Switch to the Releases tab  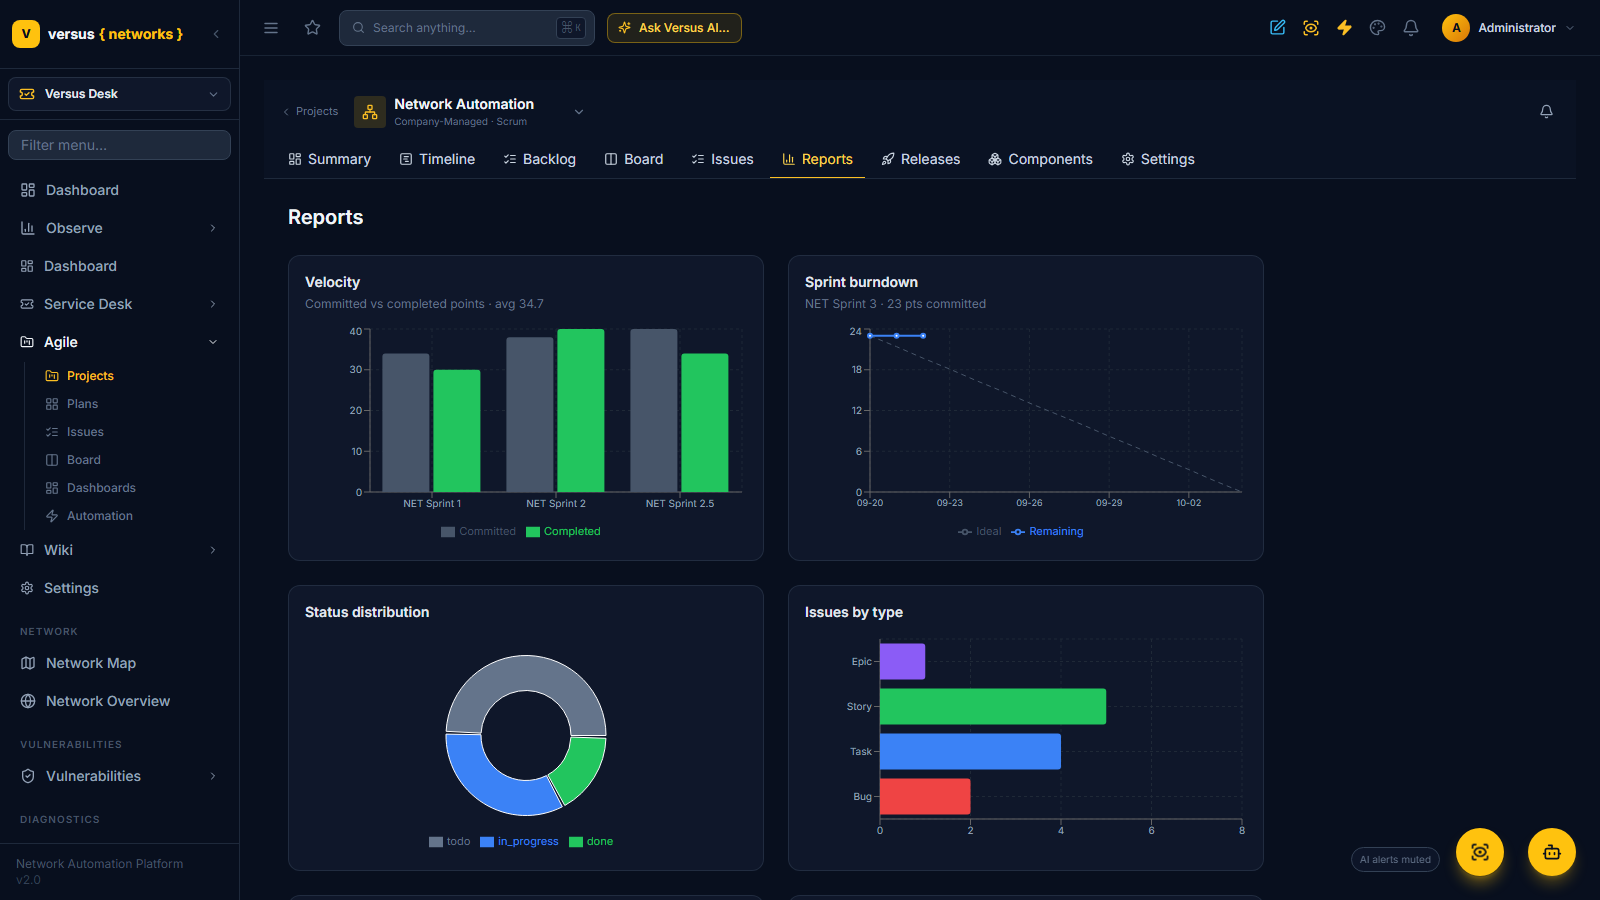[921, 159]
